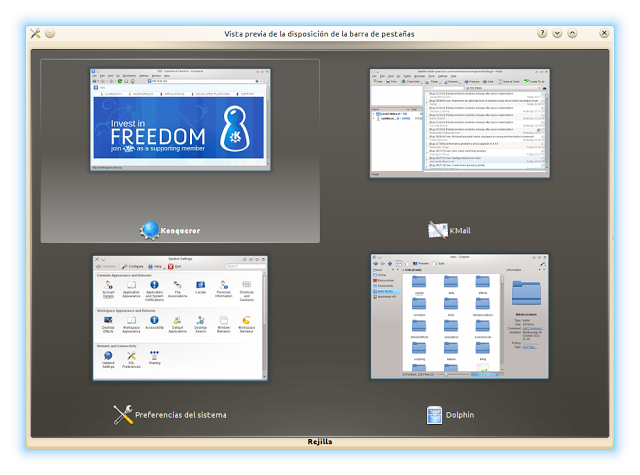
Task: Click the Dolphin file manager icon
Action: pyautogui.click(x=435, y=414)
